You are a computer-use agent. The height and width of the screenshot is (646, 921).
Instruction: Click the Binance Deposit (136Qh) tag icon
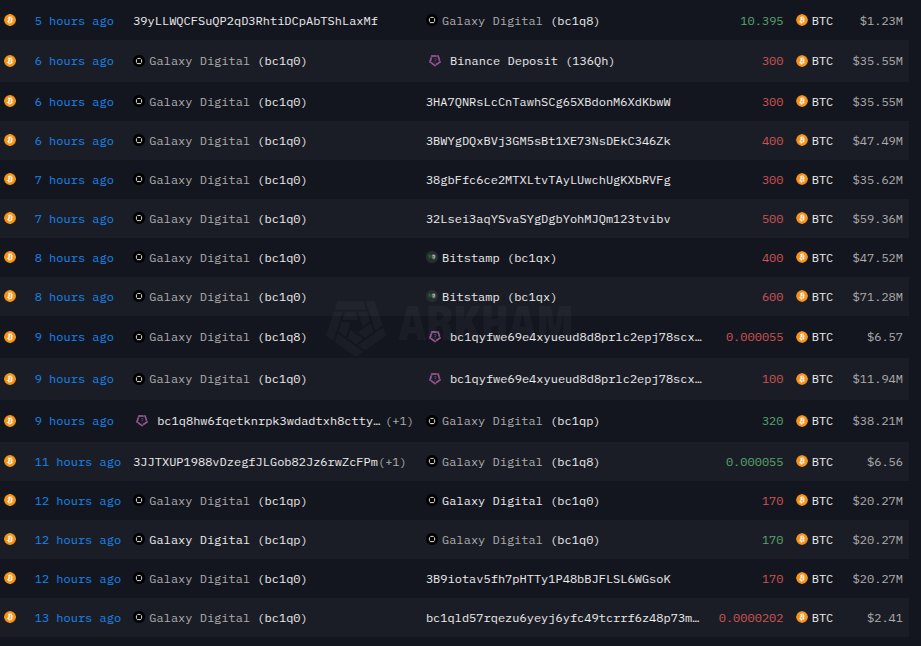point(435,60)
